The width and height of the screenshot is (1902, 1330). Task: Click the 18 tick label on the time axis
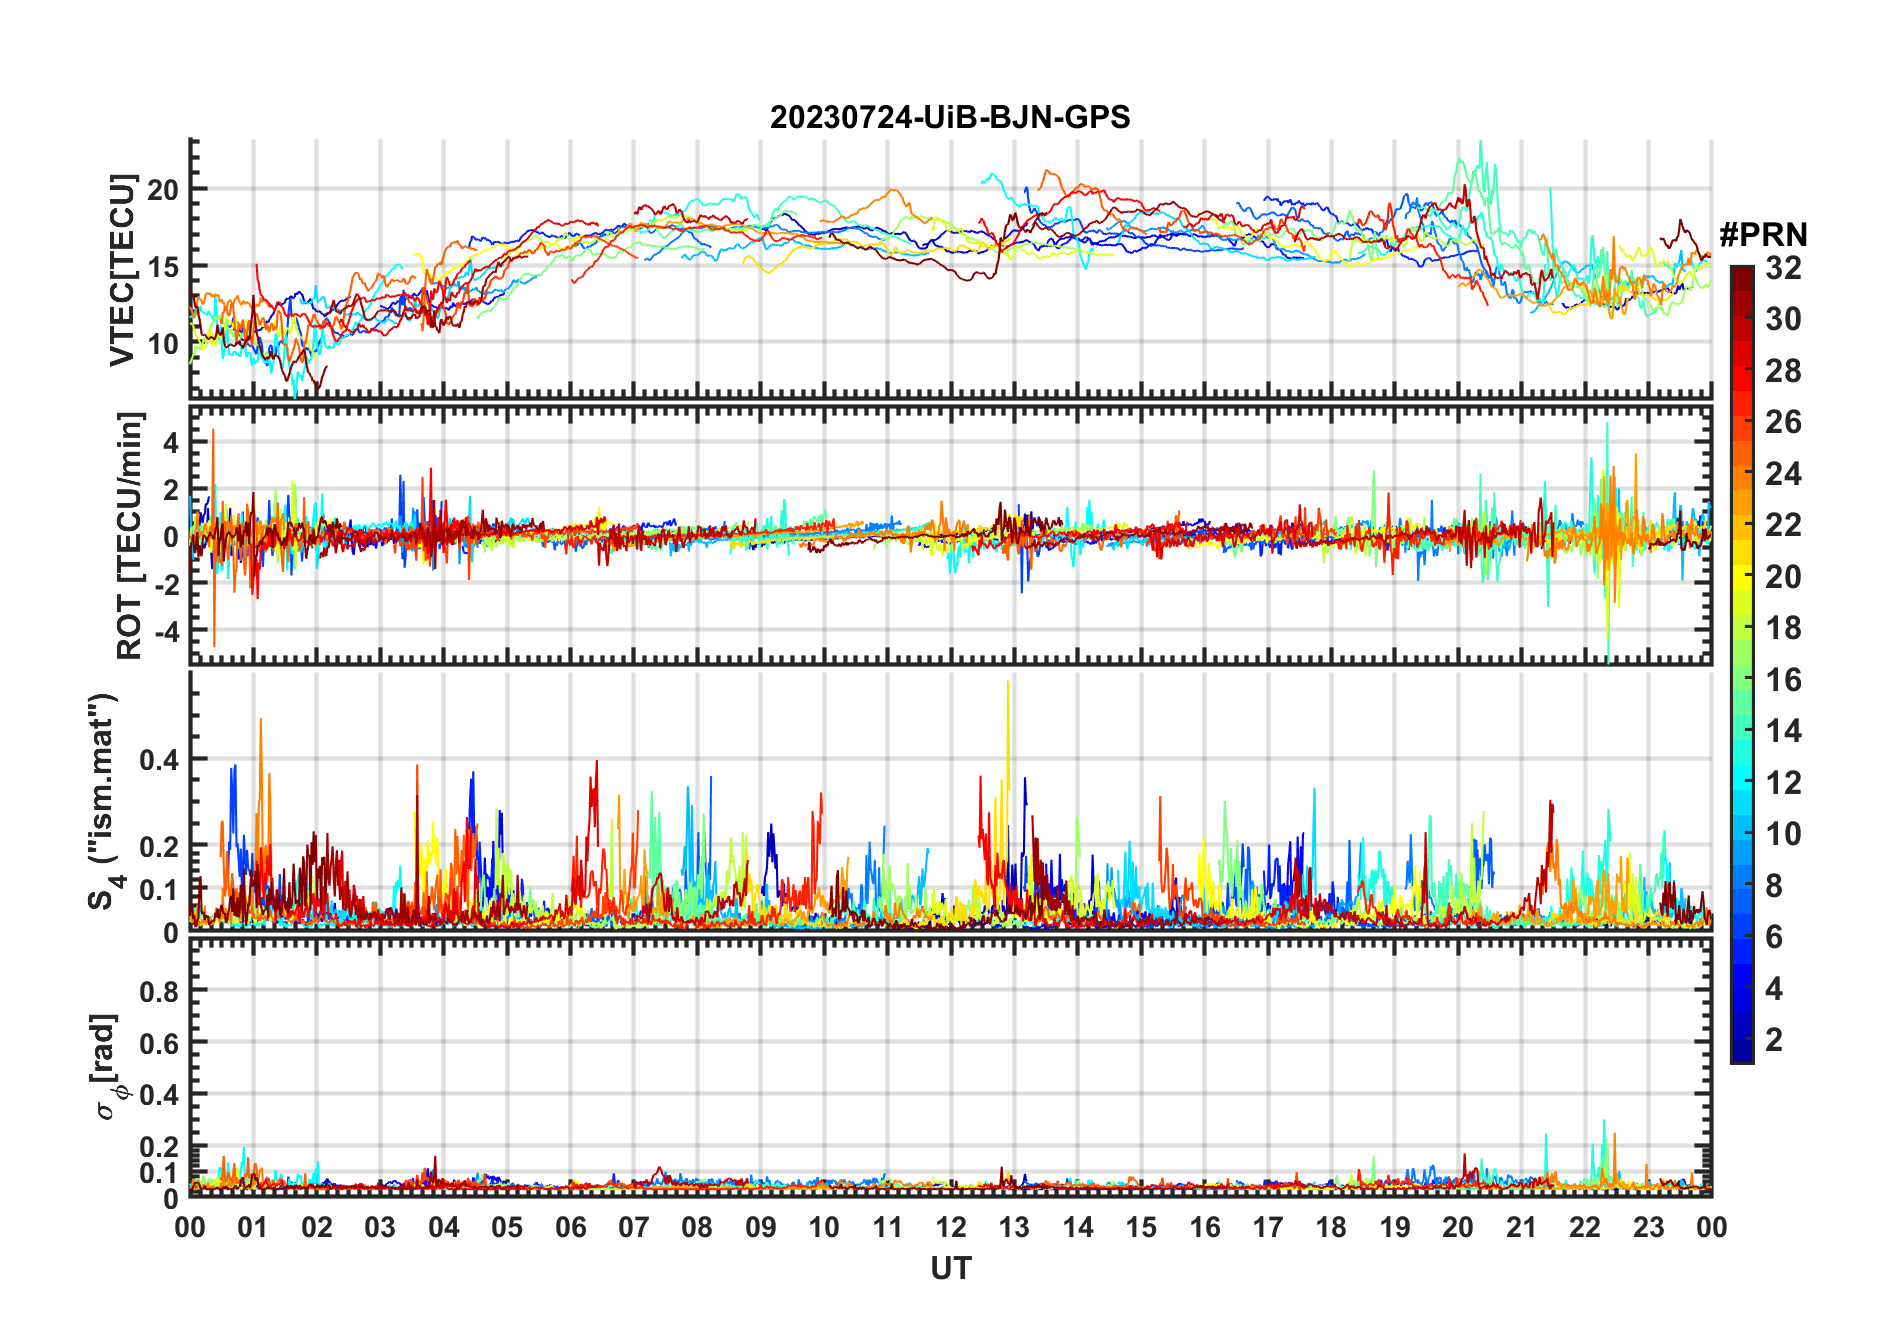pyautogui.click(x=1331, y=1227)
